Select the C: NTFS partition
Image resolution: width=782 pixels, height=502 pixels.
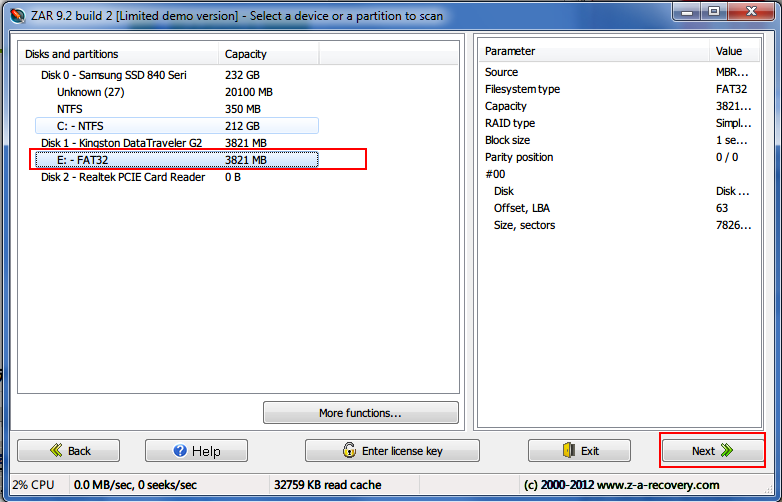(82, 126)
